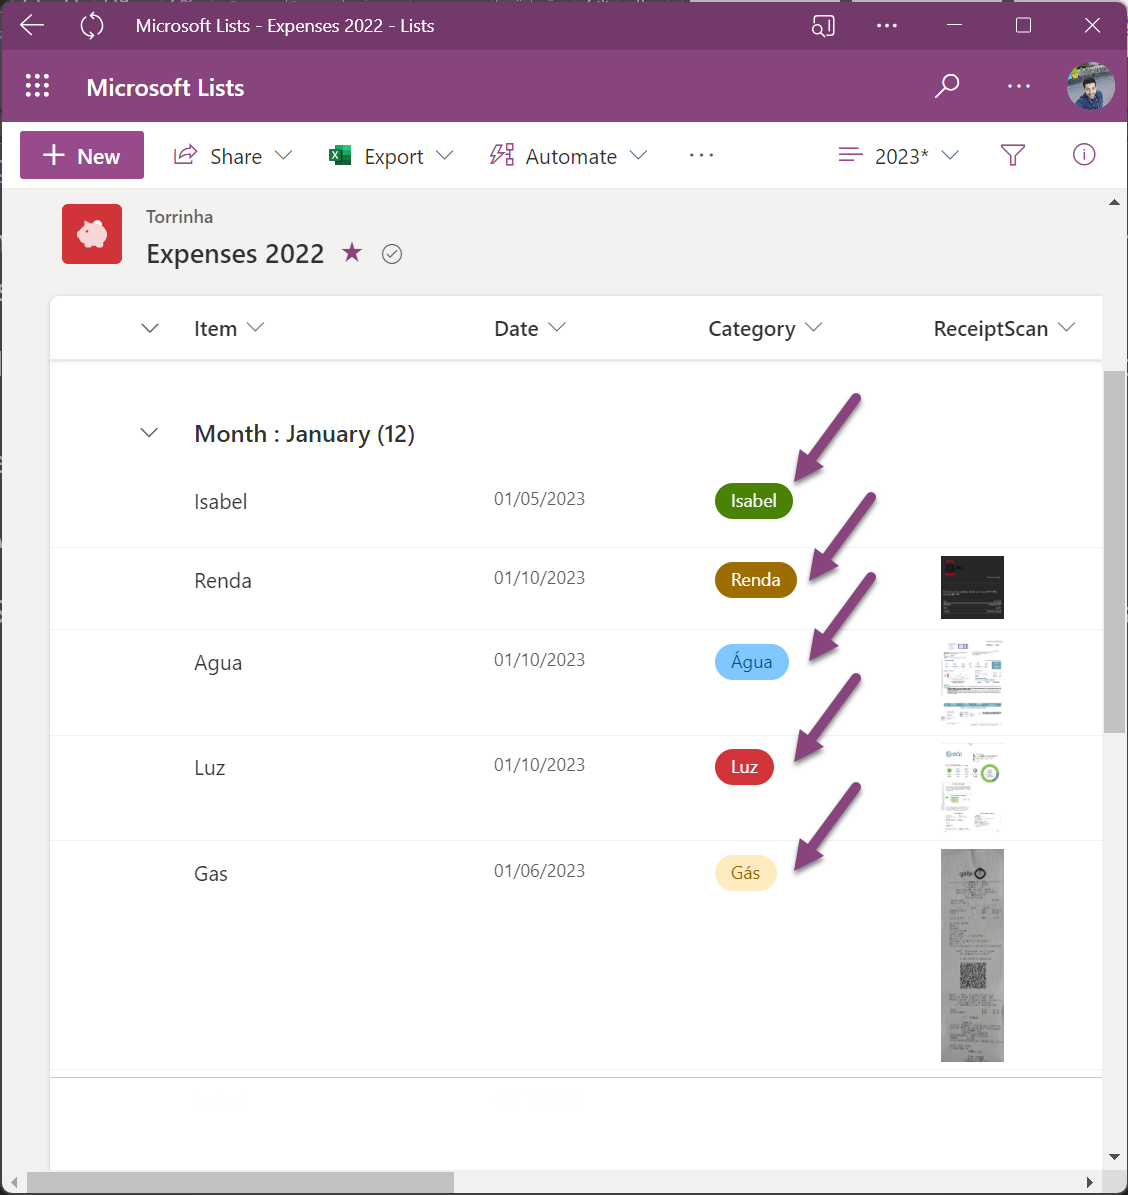Open the Category column header dropdown
Image resolution: width=1128 pixels, height=1195 pixels.
click(x=764, y=329)
